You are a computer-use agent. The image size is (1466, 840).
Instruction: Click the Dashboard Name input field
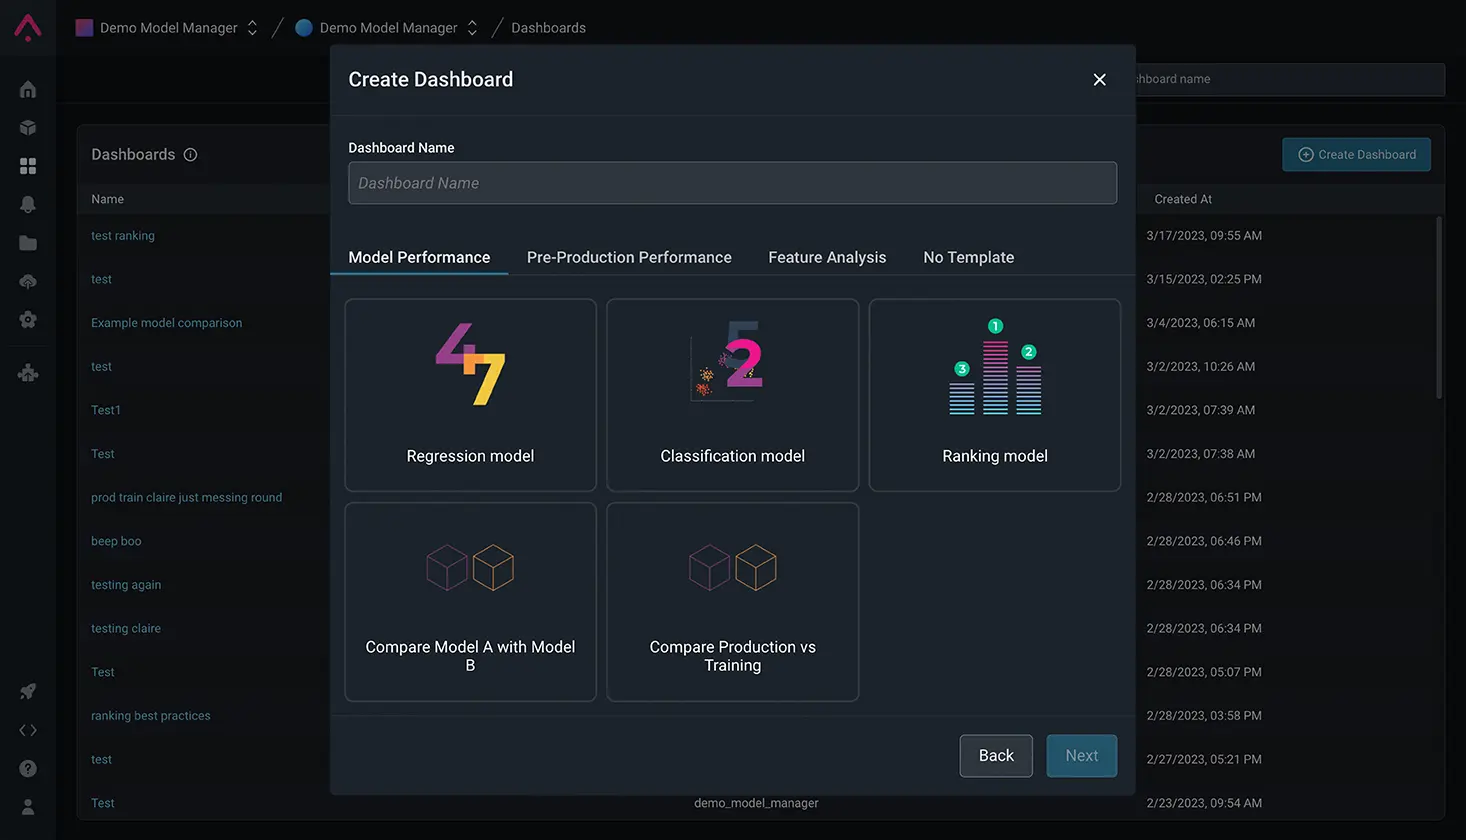[732, 183]
